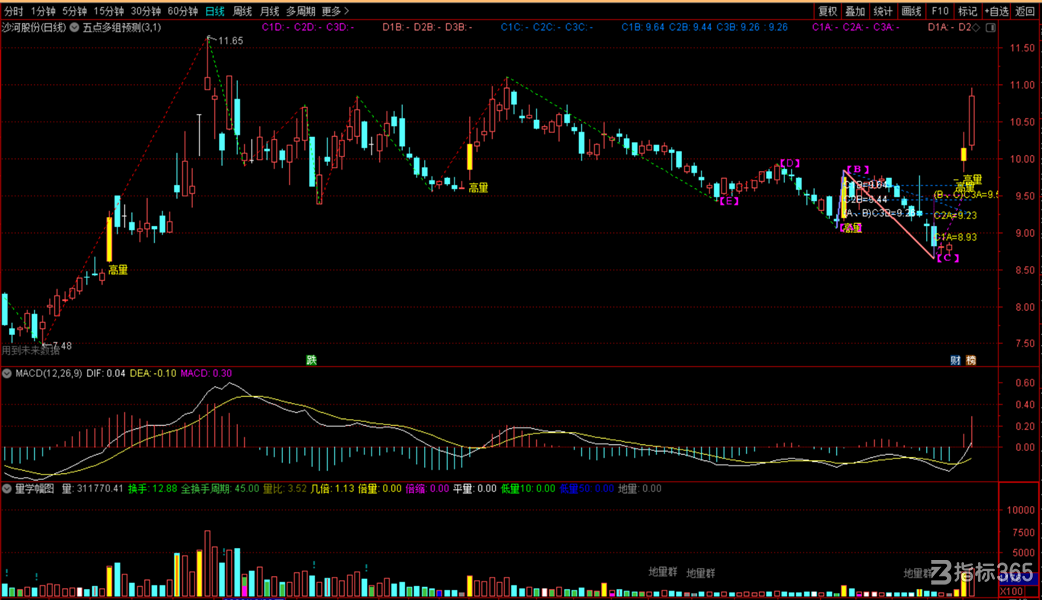Switch to the 分时 chart tab
The height and width of the screenshot is (600, 1042).
click(13, 11)
